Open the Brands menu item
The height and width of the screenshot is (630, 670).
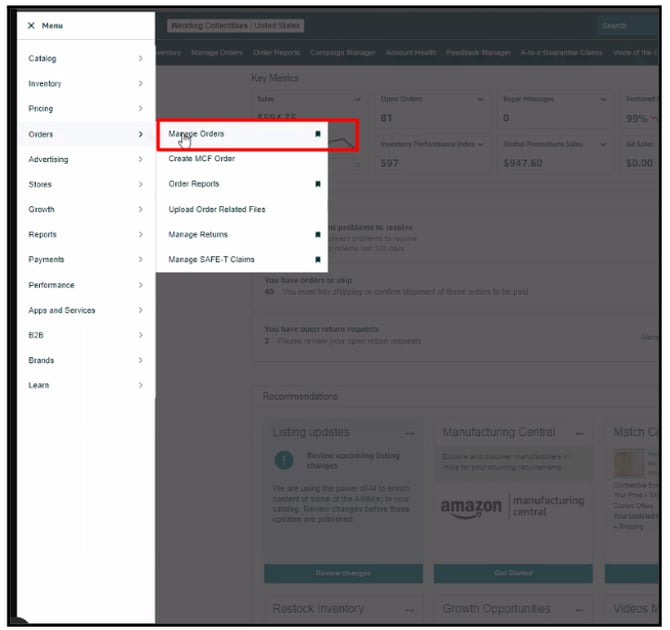(x=86, y=360)
